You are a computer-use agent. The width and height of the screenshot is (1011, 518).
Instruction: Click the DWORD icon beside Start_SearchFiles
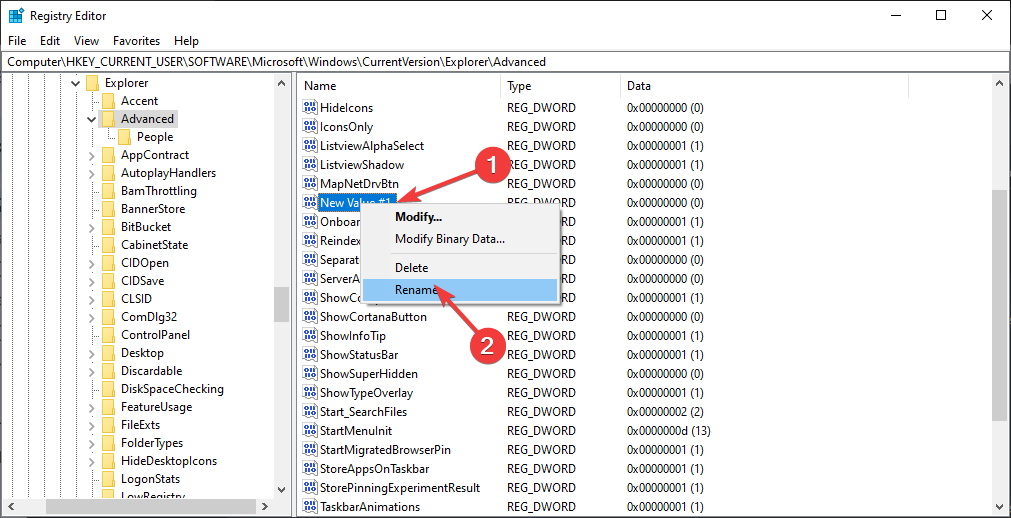309,412
